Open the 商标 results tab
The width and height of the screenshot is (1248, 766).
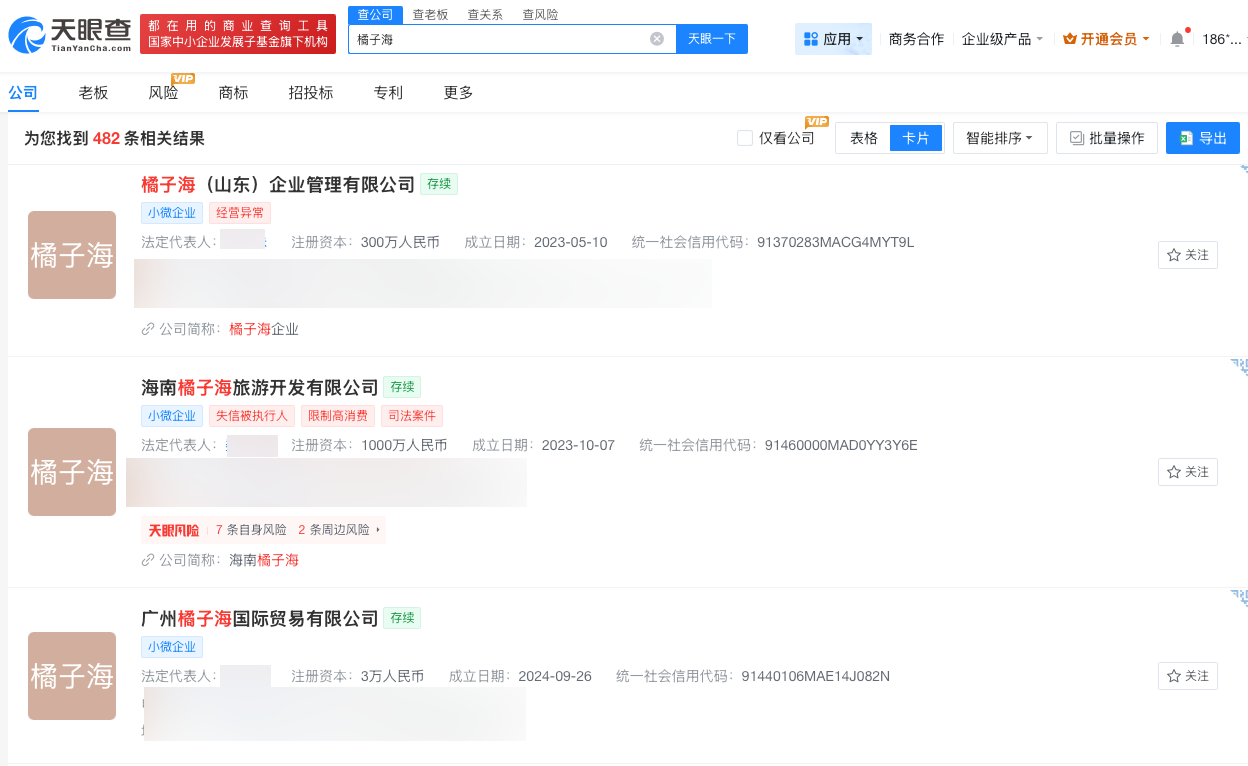click(235, 92)
